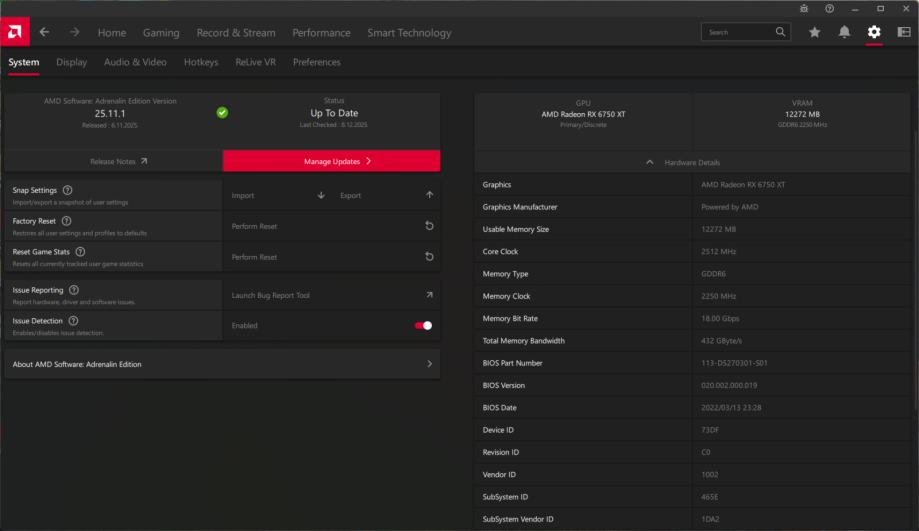
Task: Go back with the left arrow
Action: 45,32
